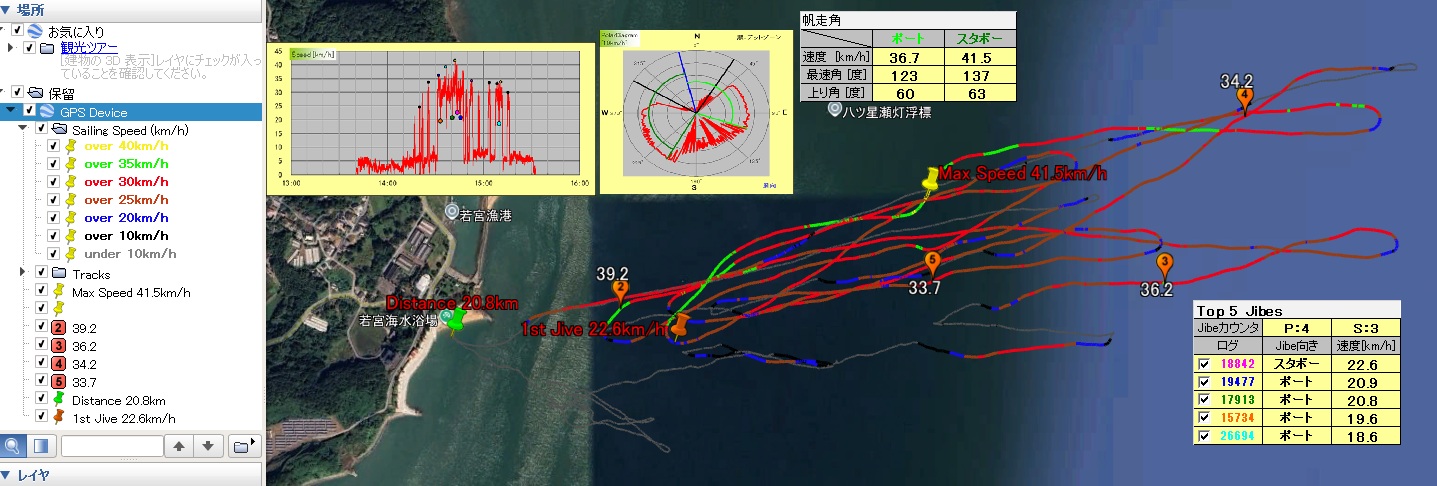Screen dimensions: 1437x486
Task: Open the add folder button menu
Action: [x=241, y=446]
